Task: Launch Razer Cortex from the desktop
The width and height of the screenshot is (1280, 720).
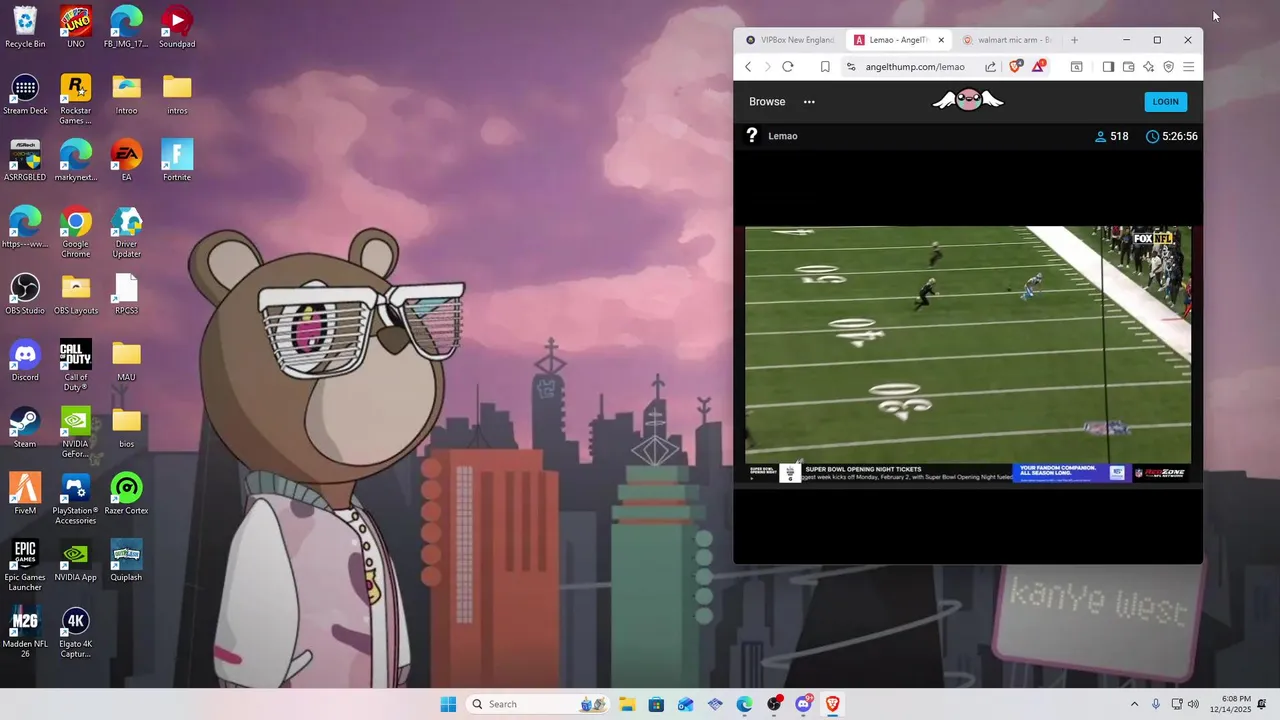Action: point(126,493)
